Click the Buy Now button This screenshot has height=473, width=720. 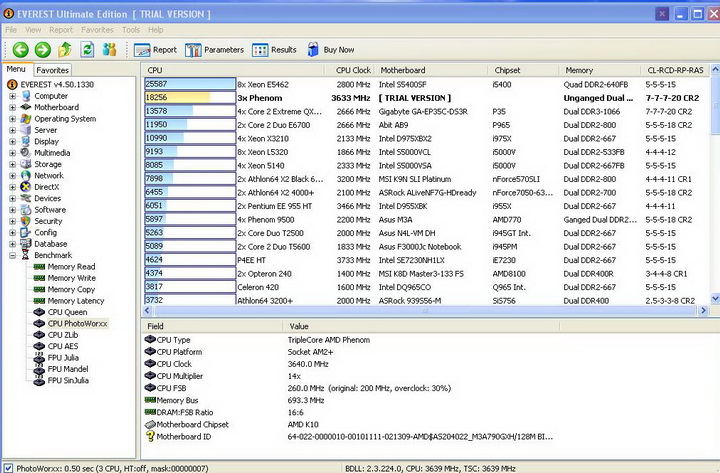pos(331,50)
